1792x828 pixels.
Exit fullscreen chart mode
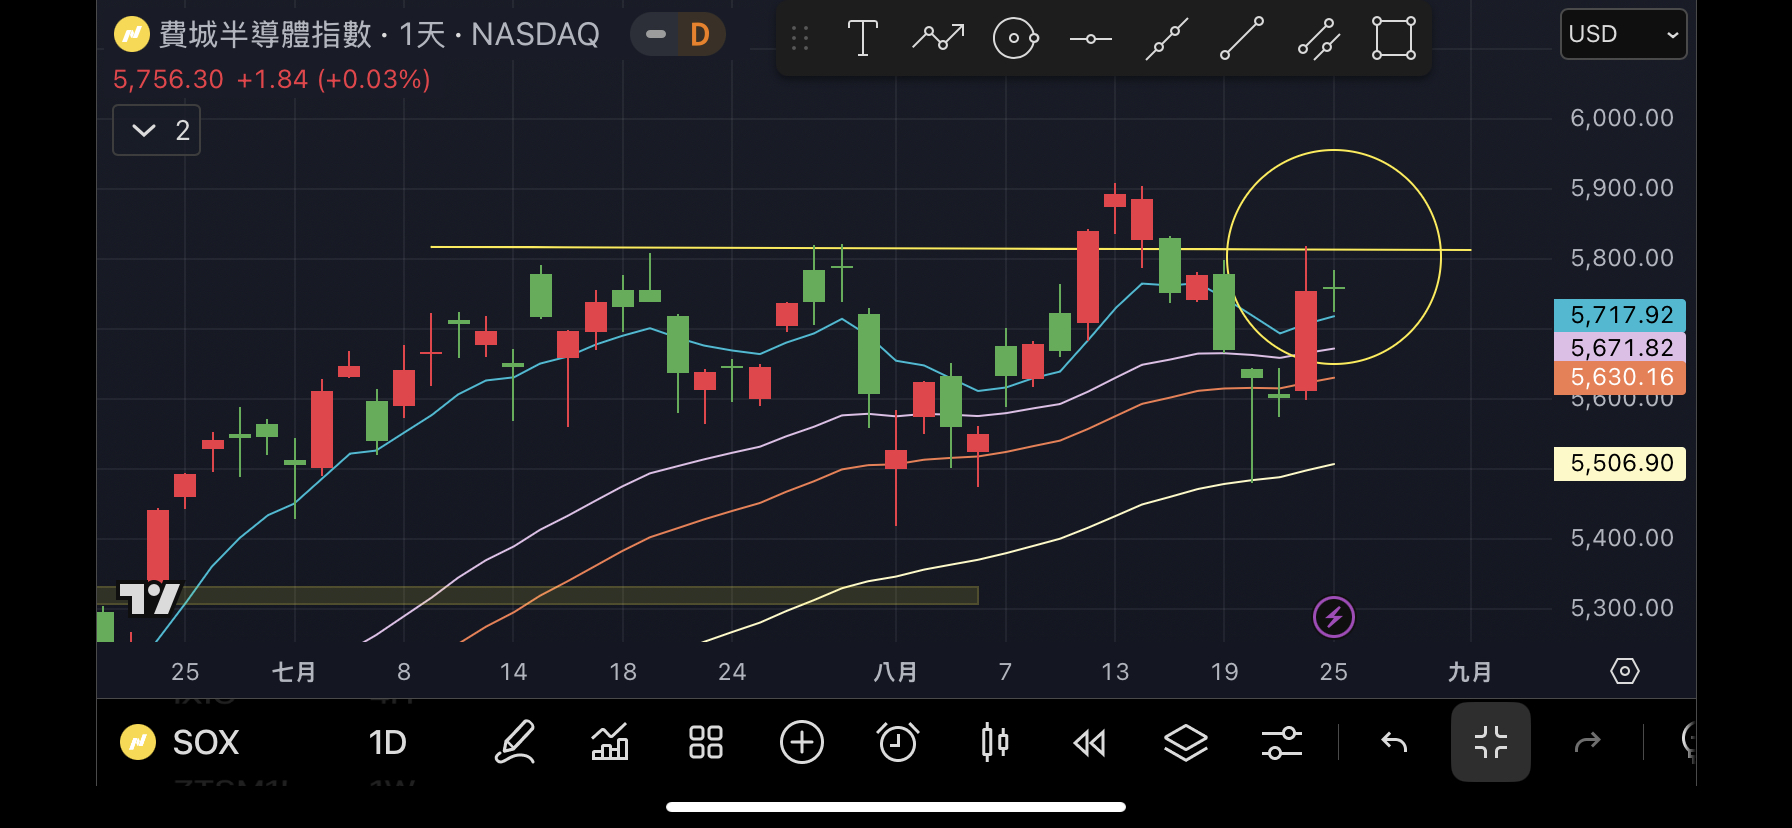tap(1490, 742)
